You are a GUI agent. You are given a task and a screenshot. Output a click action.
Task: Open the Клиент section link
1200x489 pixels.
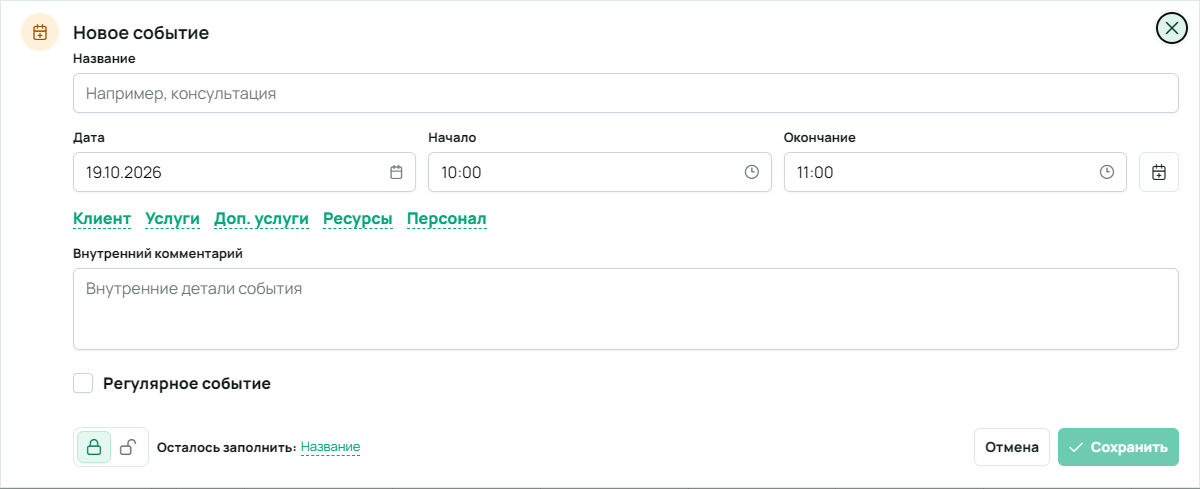102,219
